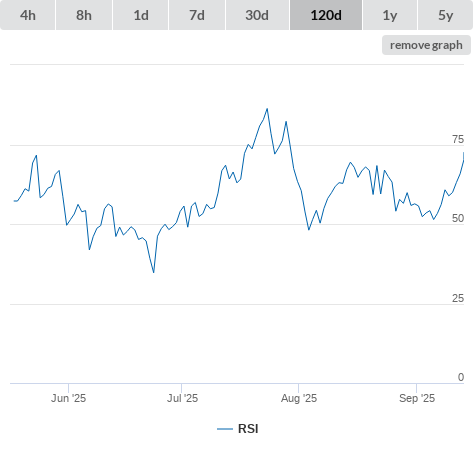Select the 7d time range

point(197,15)
